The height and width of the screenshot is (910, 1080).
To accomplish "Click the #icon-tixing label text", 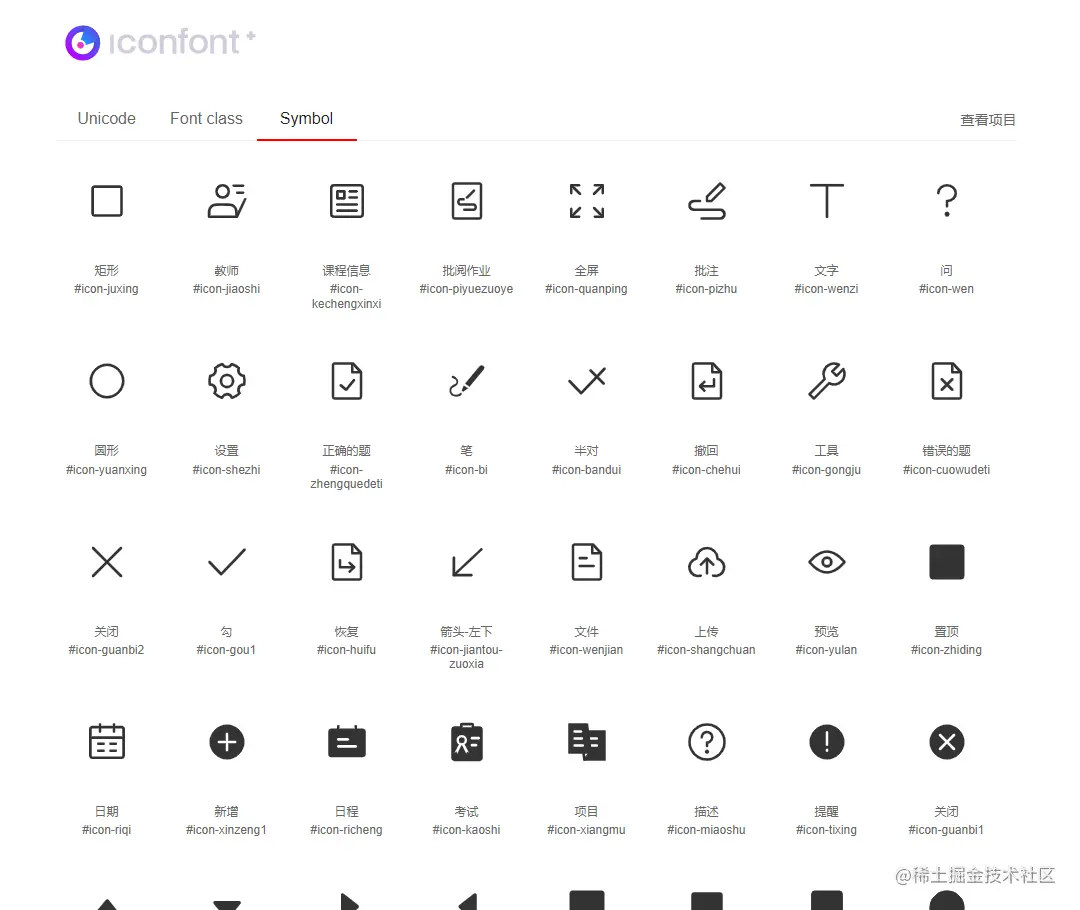I will 827,829.
